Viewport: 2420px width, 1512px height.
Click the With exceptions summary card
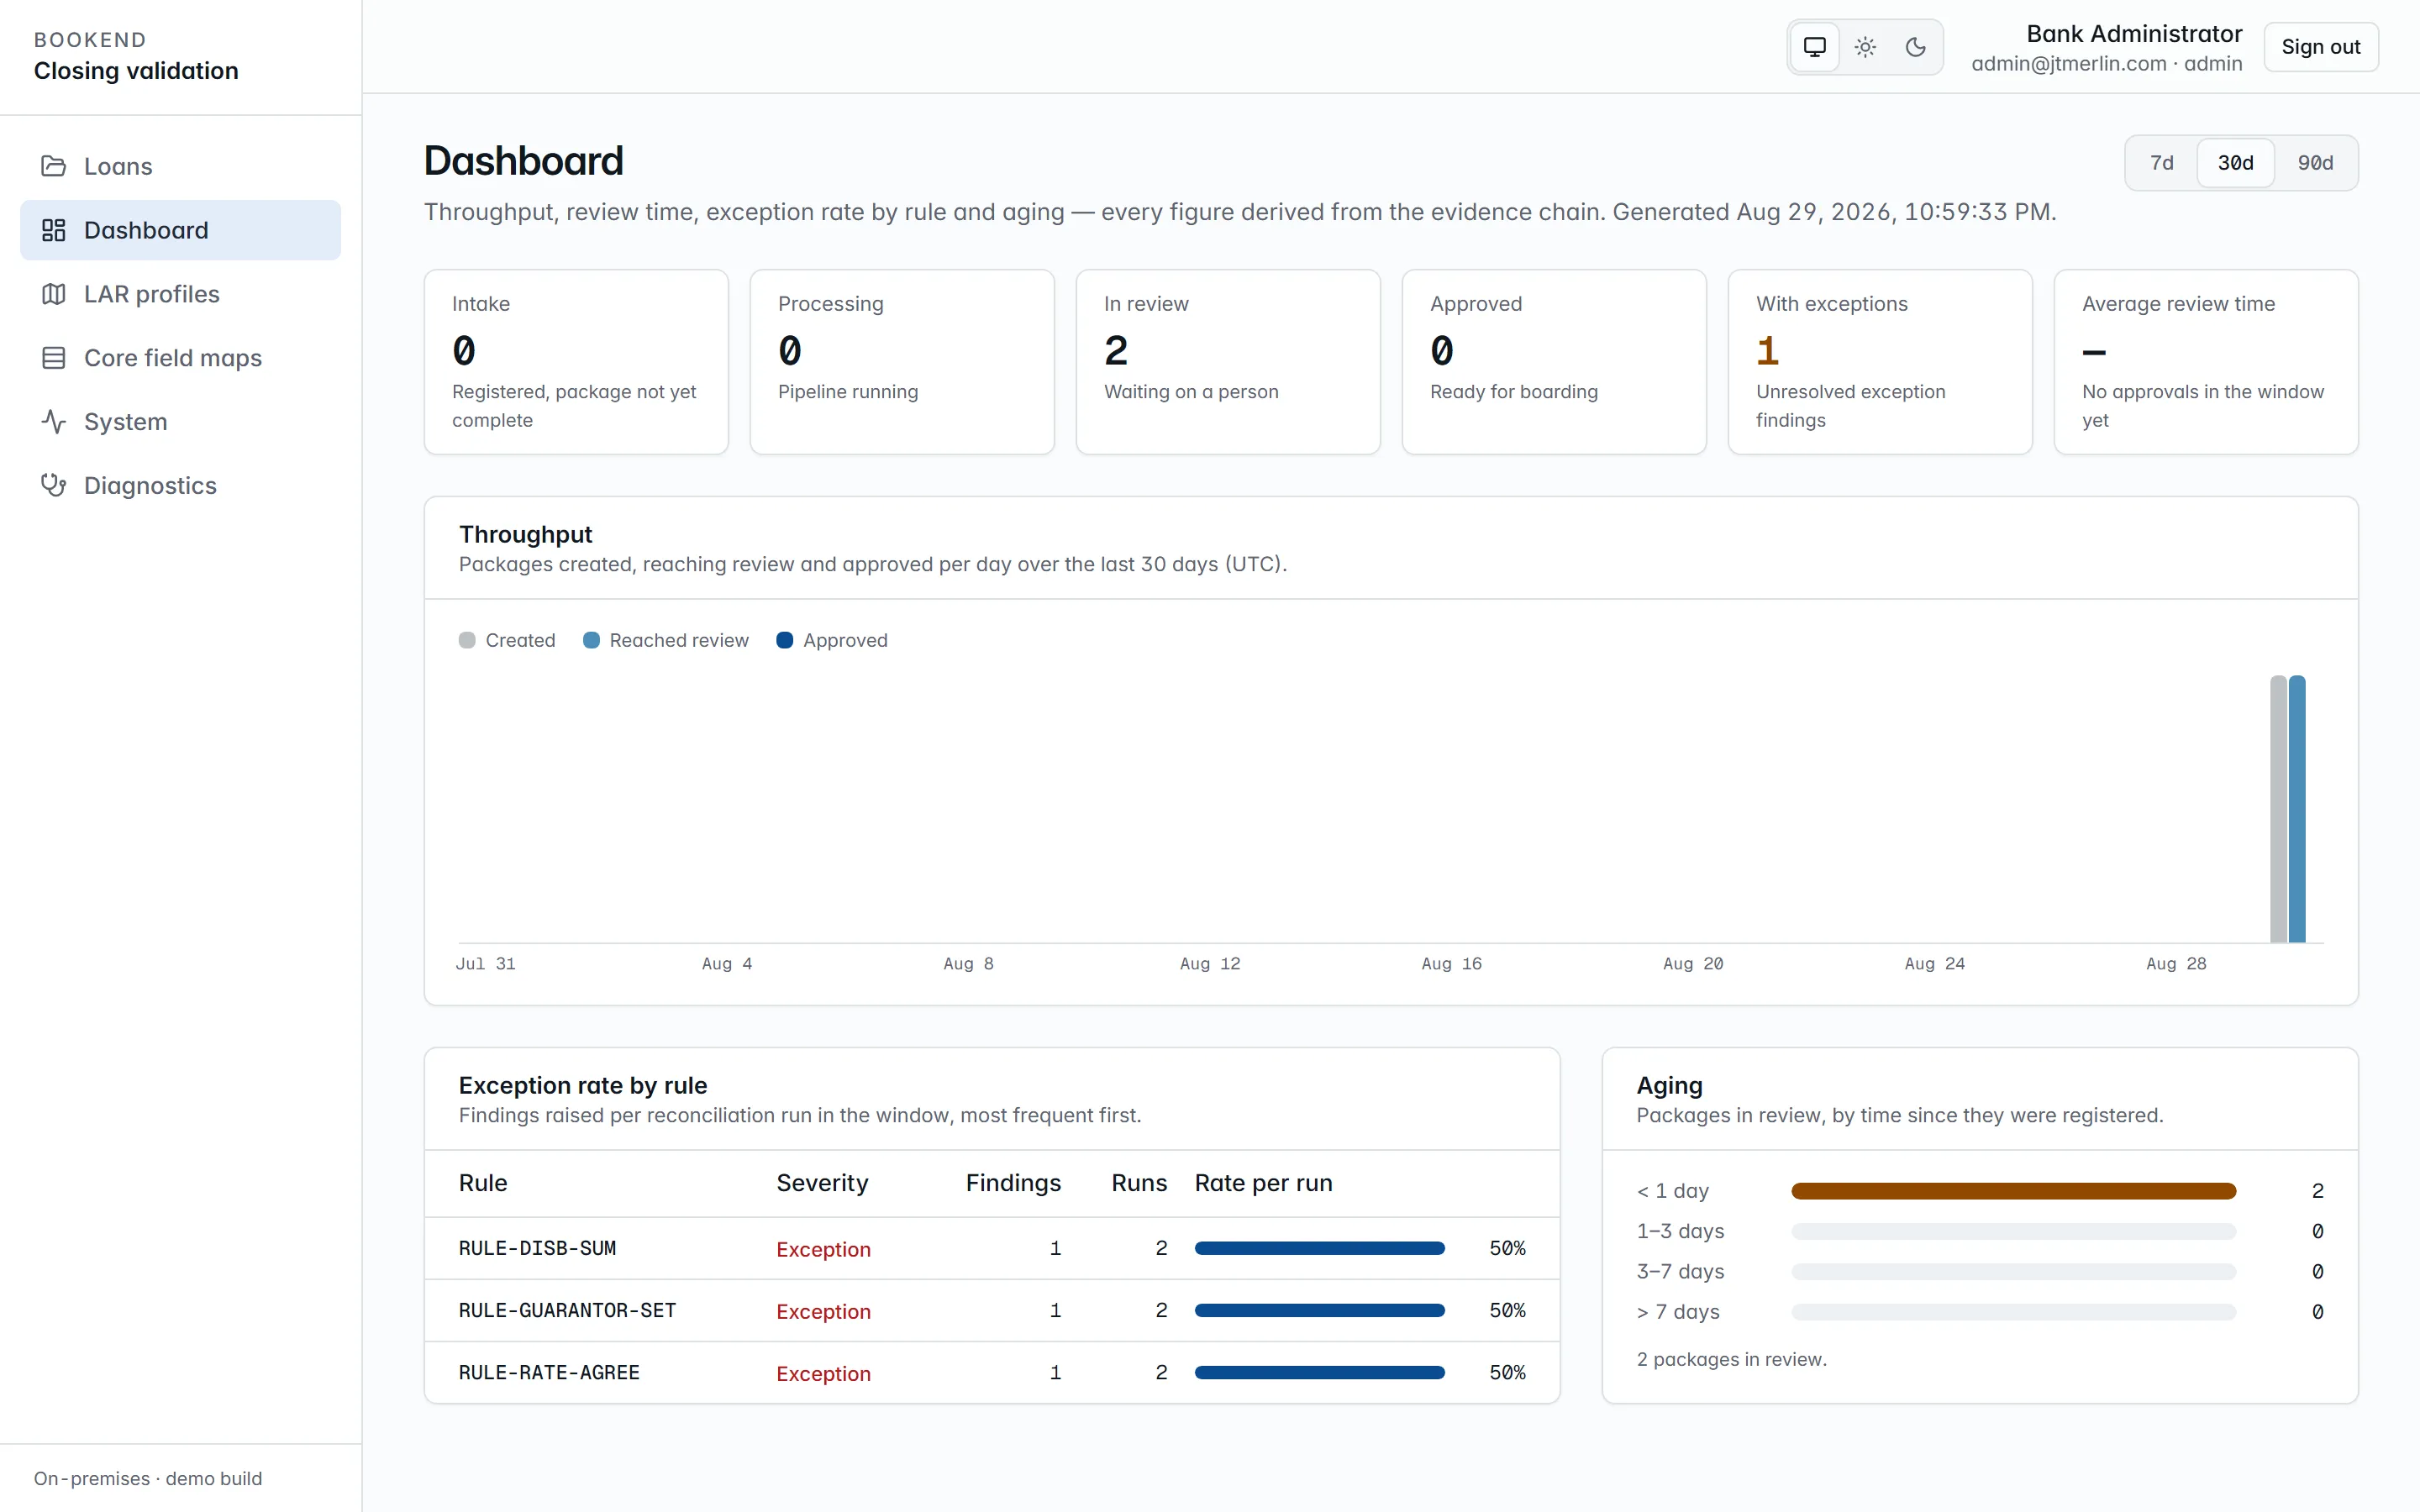(1880, 362)
